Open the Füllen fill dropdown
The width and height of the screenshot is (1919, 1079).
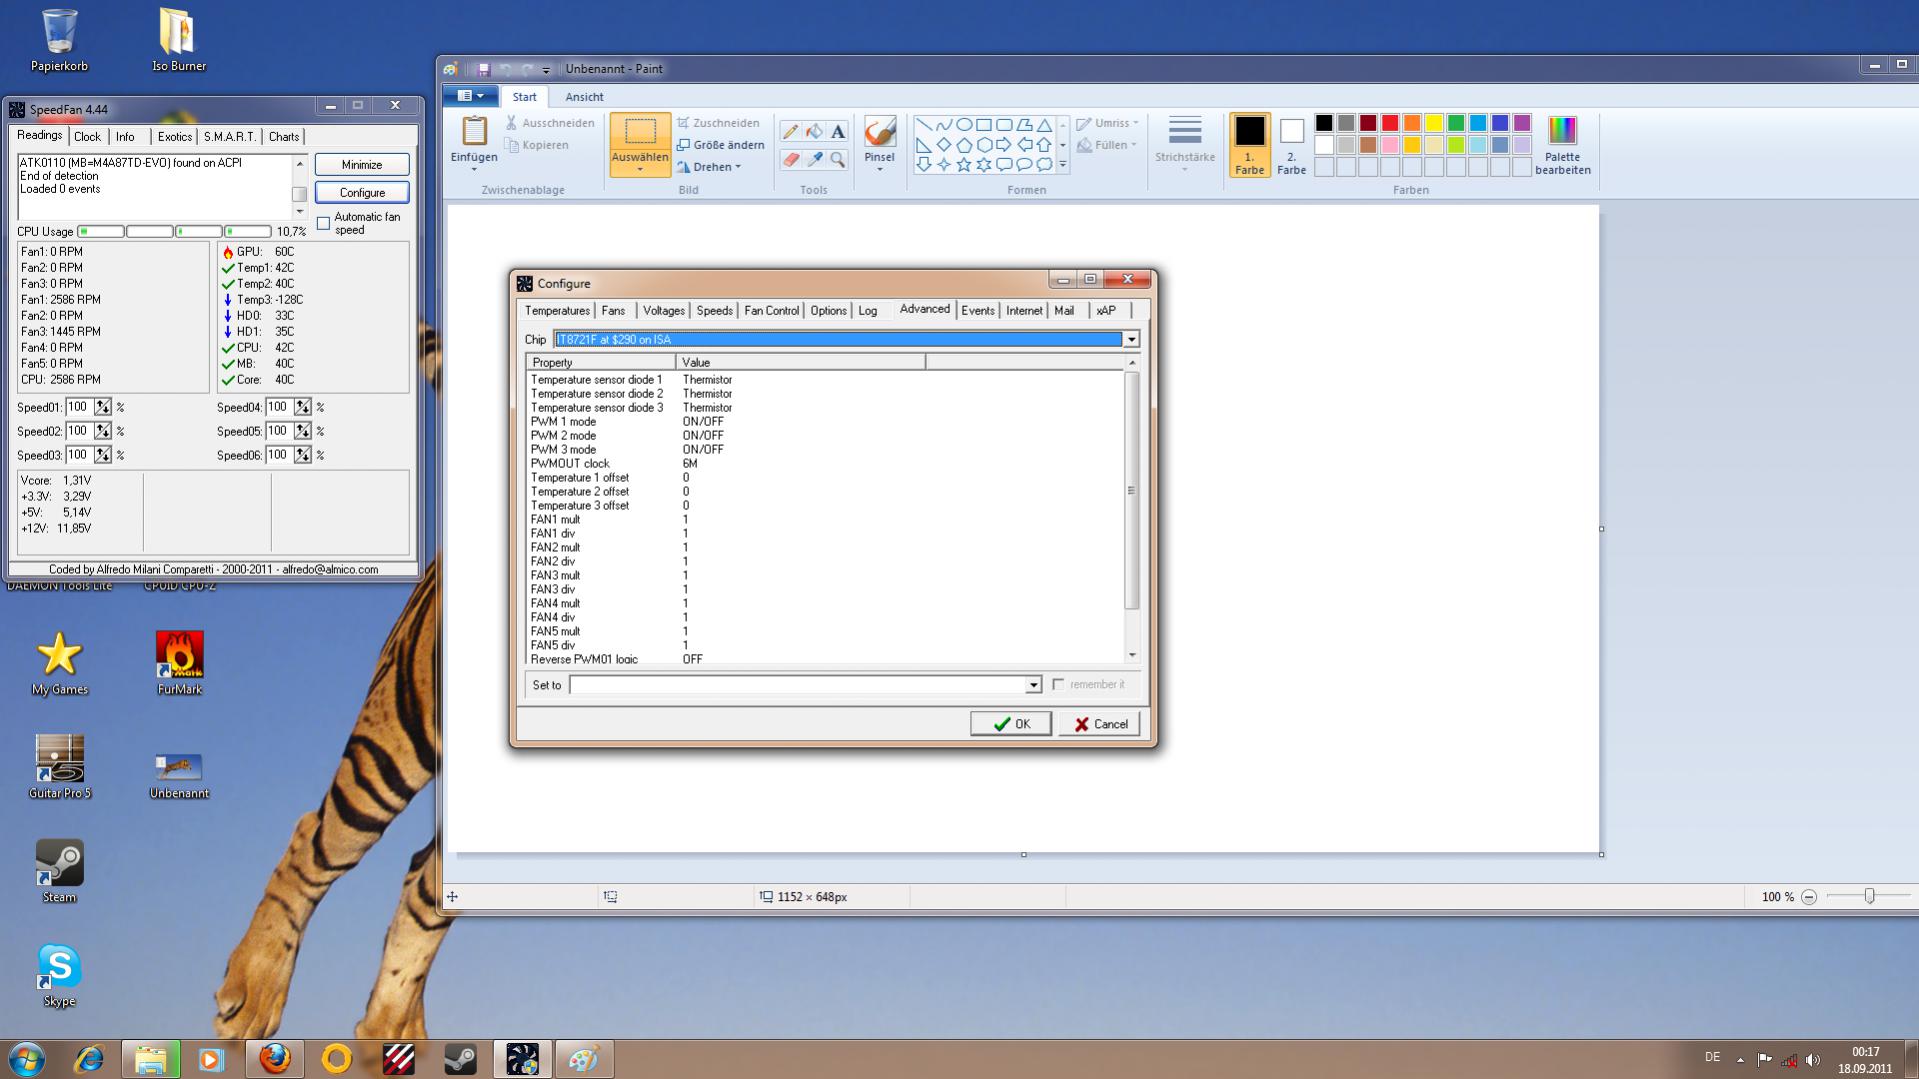(x=1107, y=145)
